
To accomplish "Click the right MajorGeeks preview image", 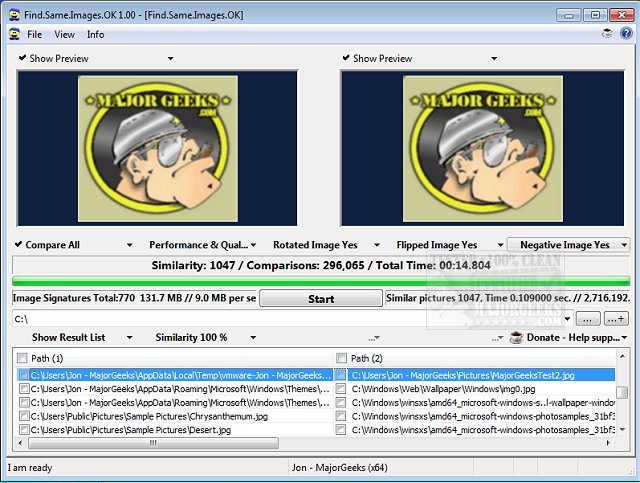I will (483, 149).
